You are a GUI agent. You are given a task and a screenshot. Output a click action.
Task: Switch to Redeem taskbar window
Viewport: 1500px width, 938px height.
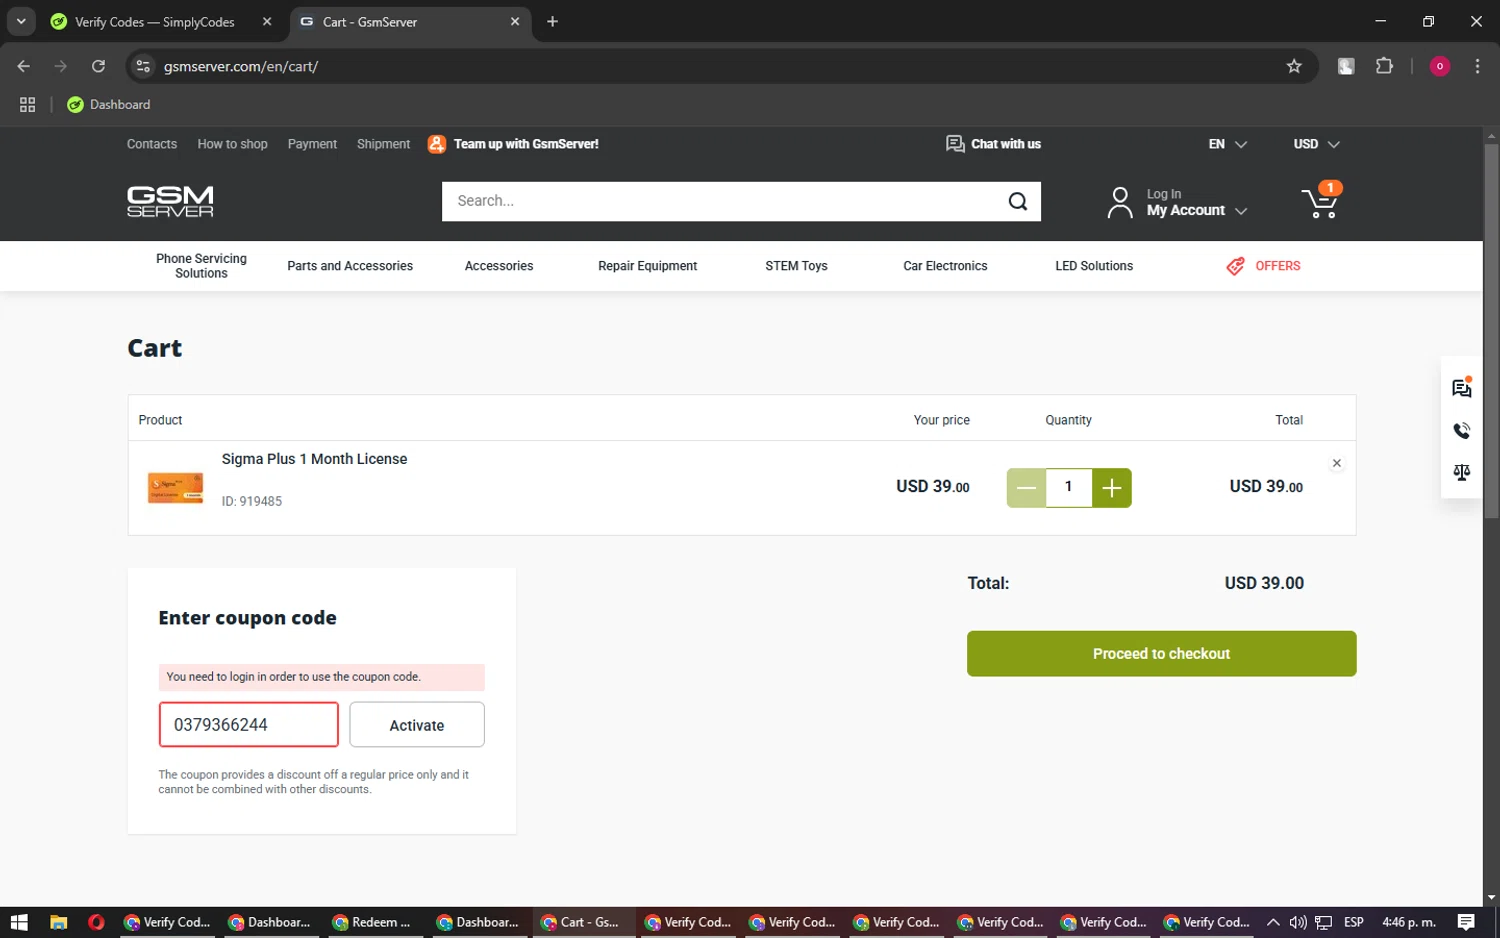pos(372,922)
